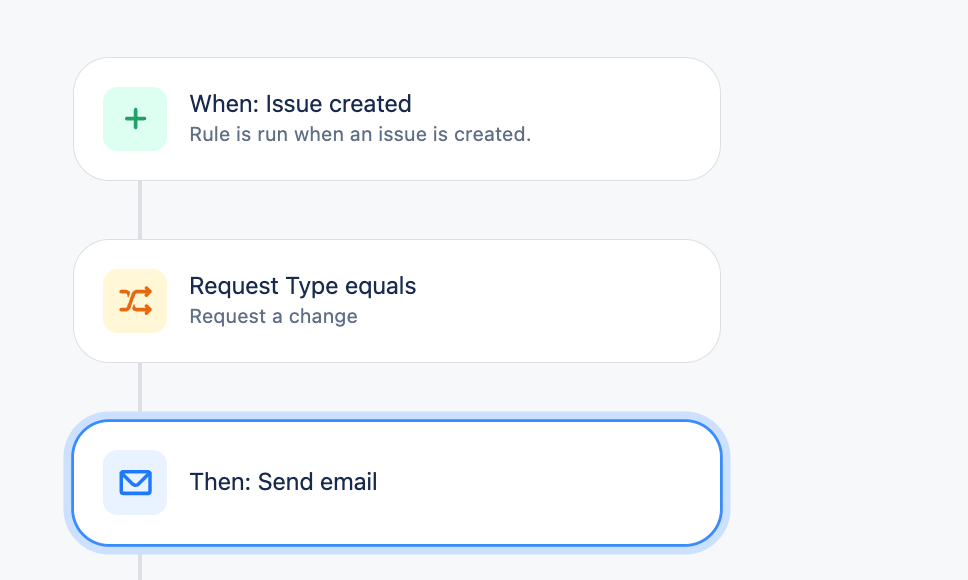Click the orange shuffle condition icon
The width and height of the screenshot is (968, 580).
tap(135, 301)
